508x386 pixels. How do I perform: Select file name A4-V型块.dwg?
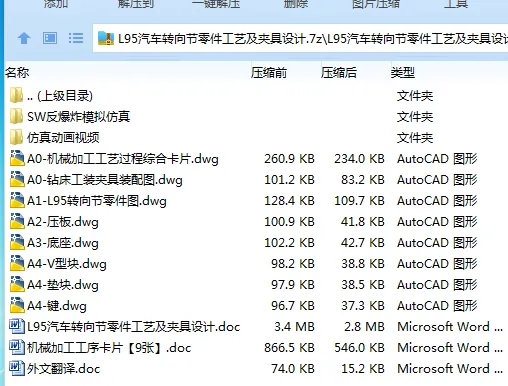click(x=67, y=264)
